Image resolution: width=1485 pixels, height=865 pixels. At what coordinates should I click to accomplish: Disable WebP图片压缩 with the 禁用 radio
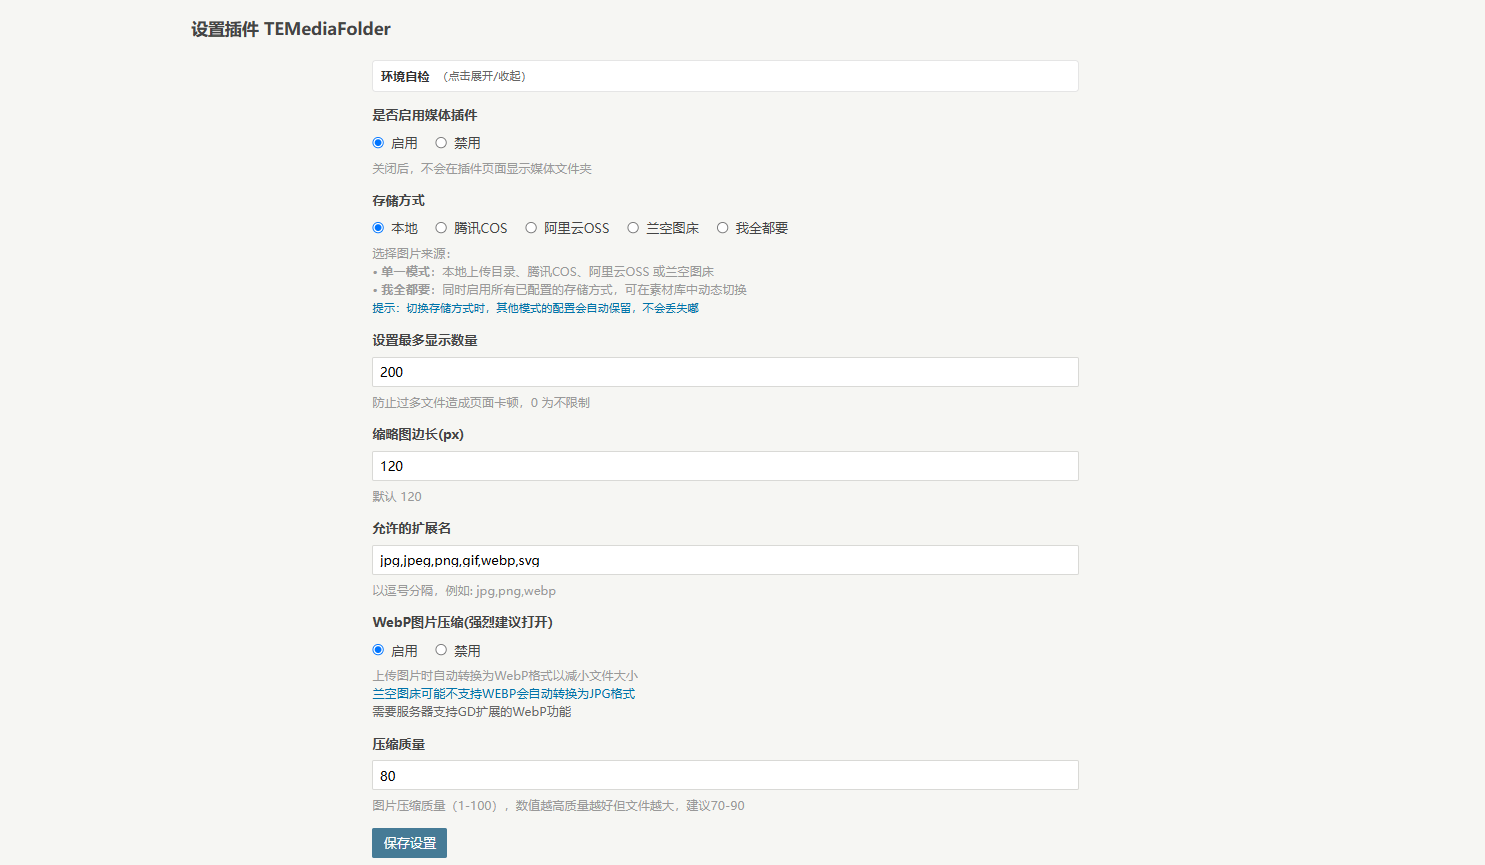point(441,650)
